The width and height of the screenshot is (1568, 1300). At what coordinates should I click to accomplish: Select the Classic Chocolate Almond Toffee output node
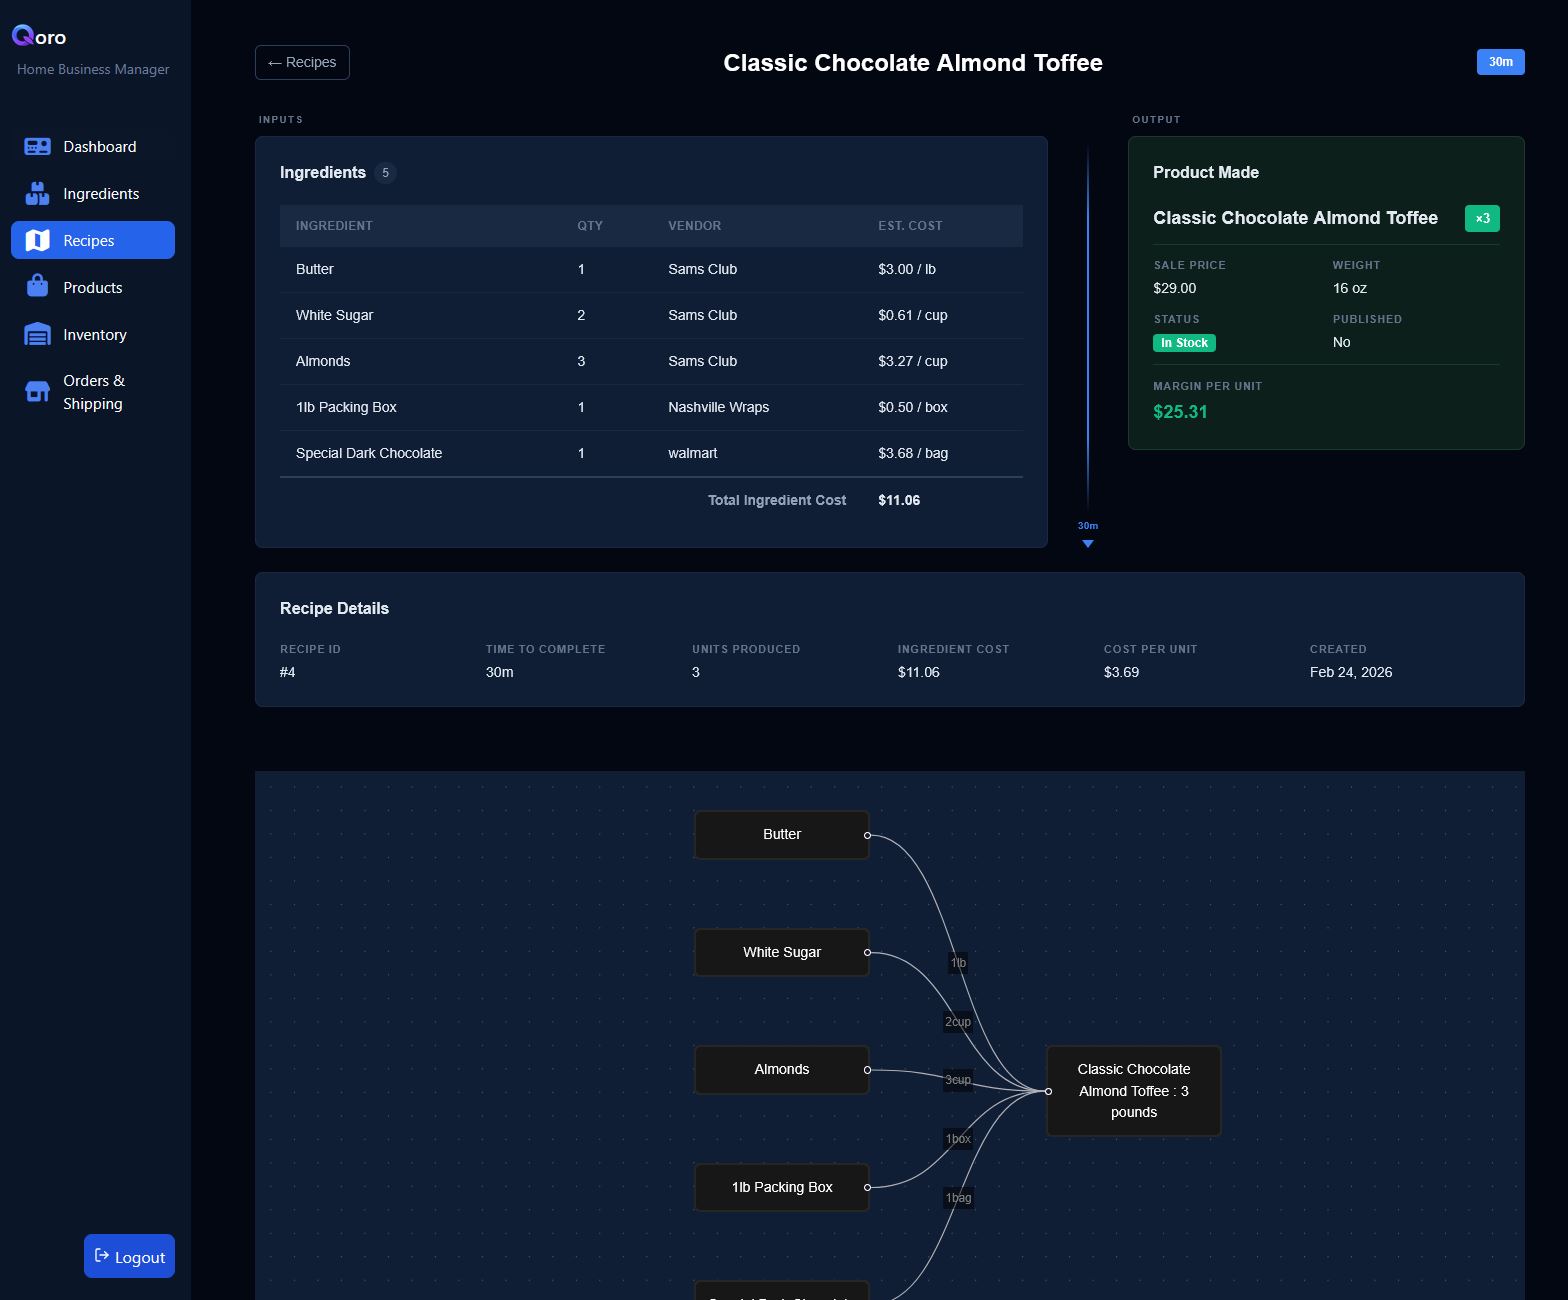coord(1133,1091)
